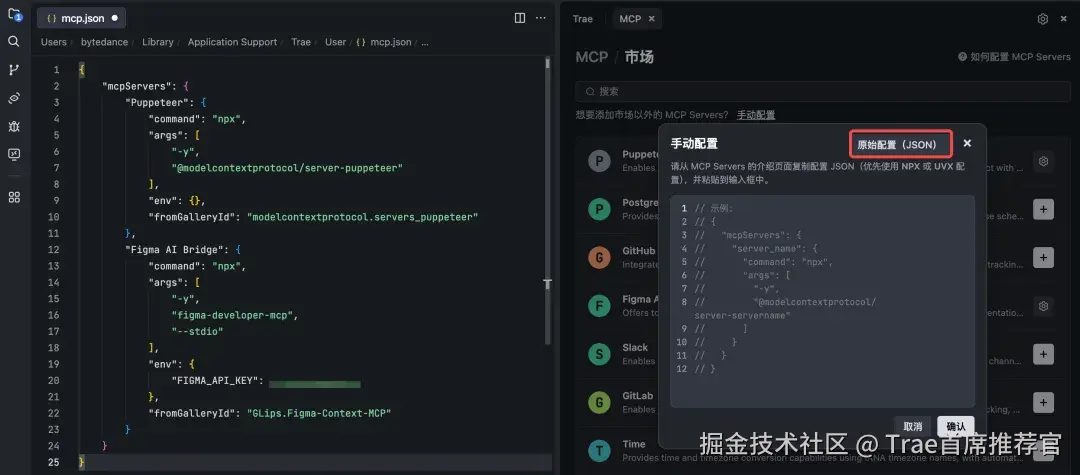Click the Postgres avatar P icon
1080x475 pixels.
tap(599, 209)
